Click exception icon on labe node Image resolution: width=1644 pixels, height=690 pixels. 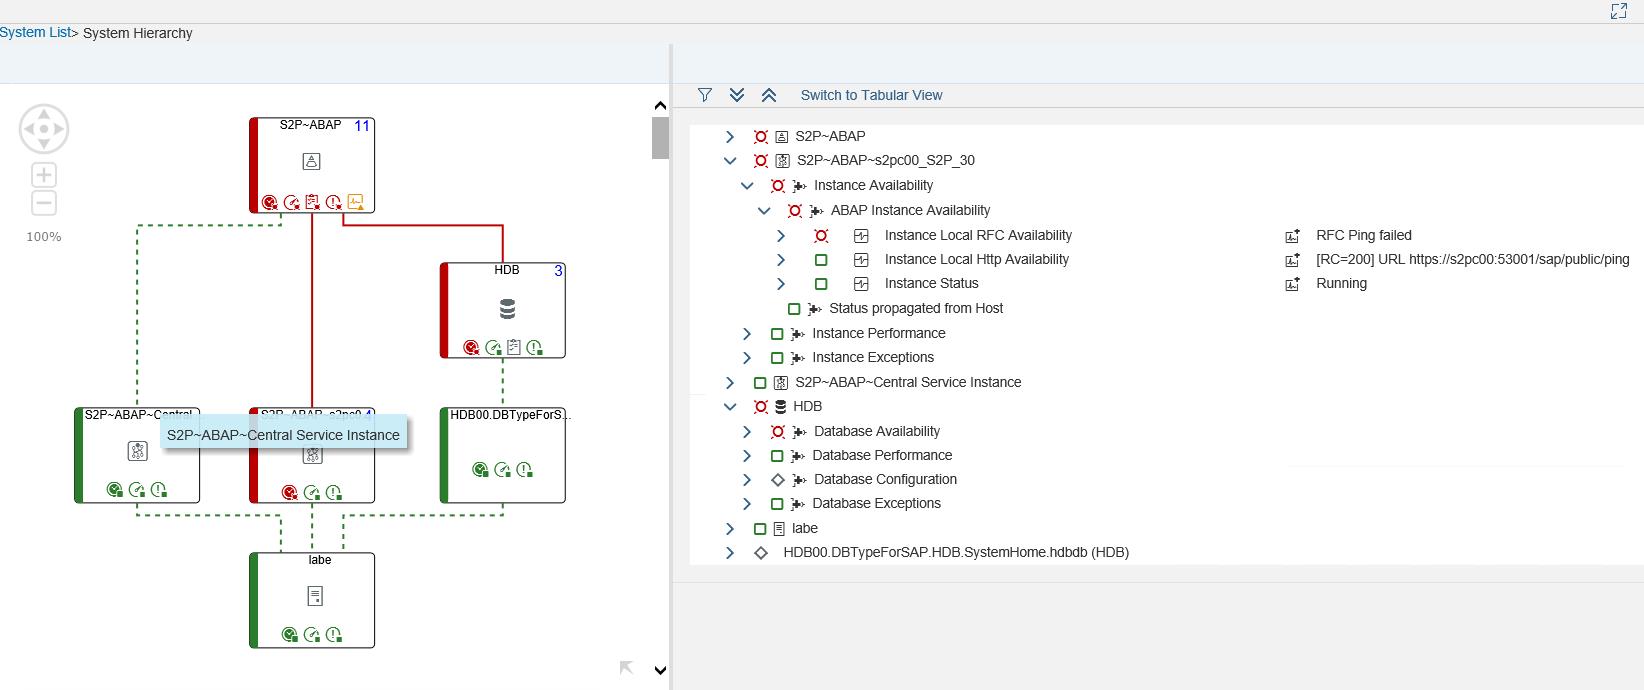pos(334,634)
